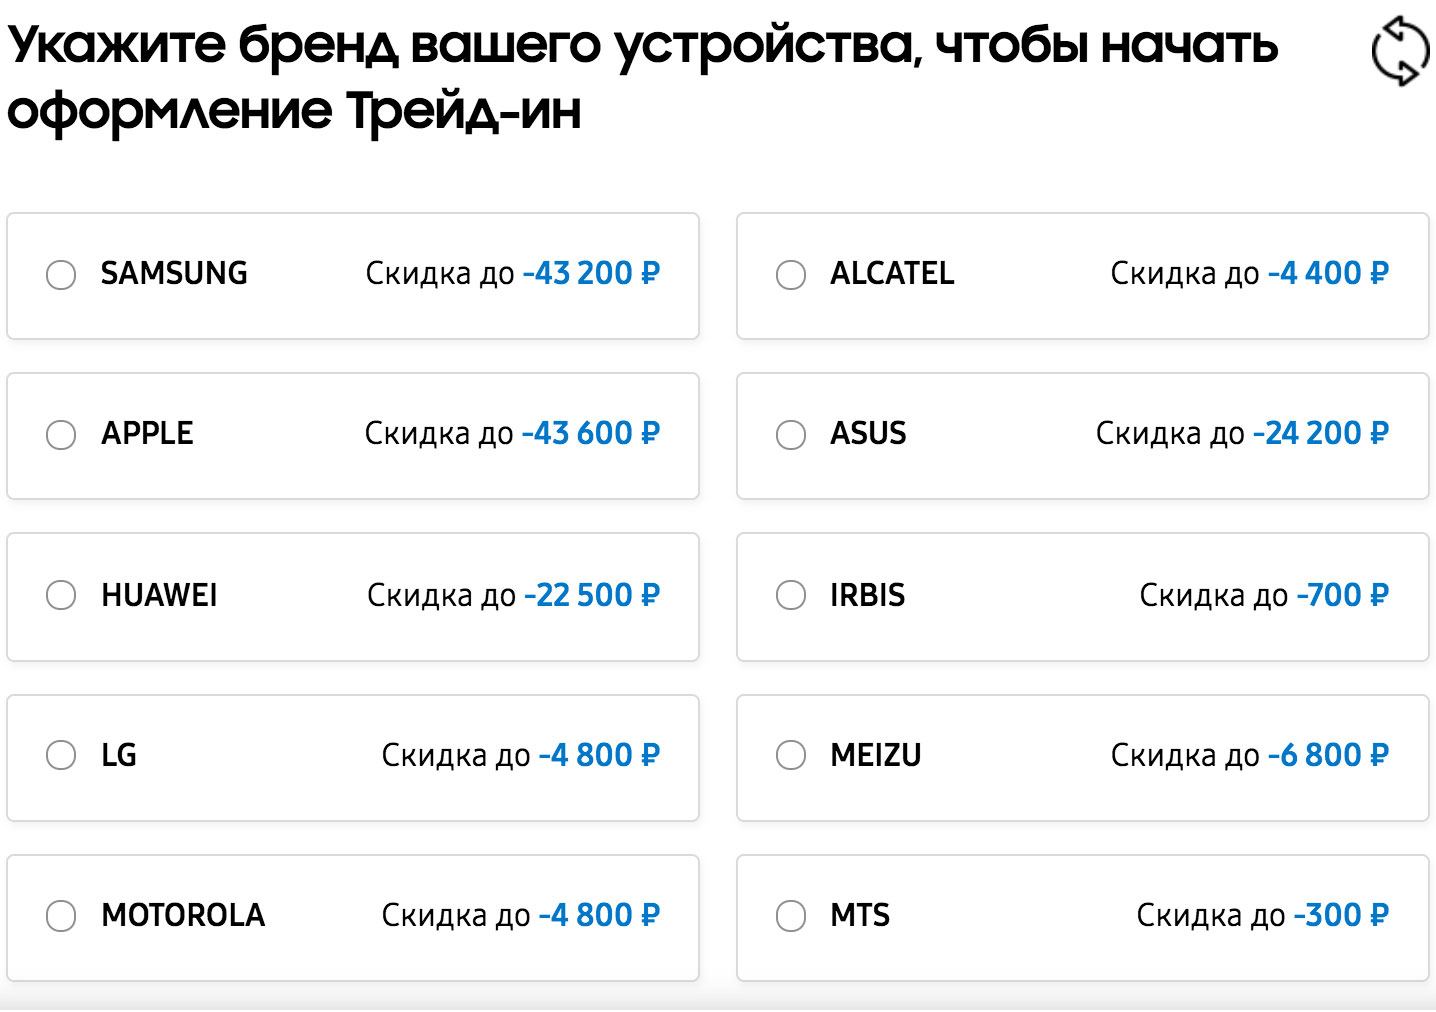This screenshot has height=1012, width=1436.
Task: Choose the ASUS radio button
Action: click(x=791, y=434)
